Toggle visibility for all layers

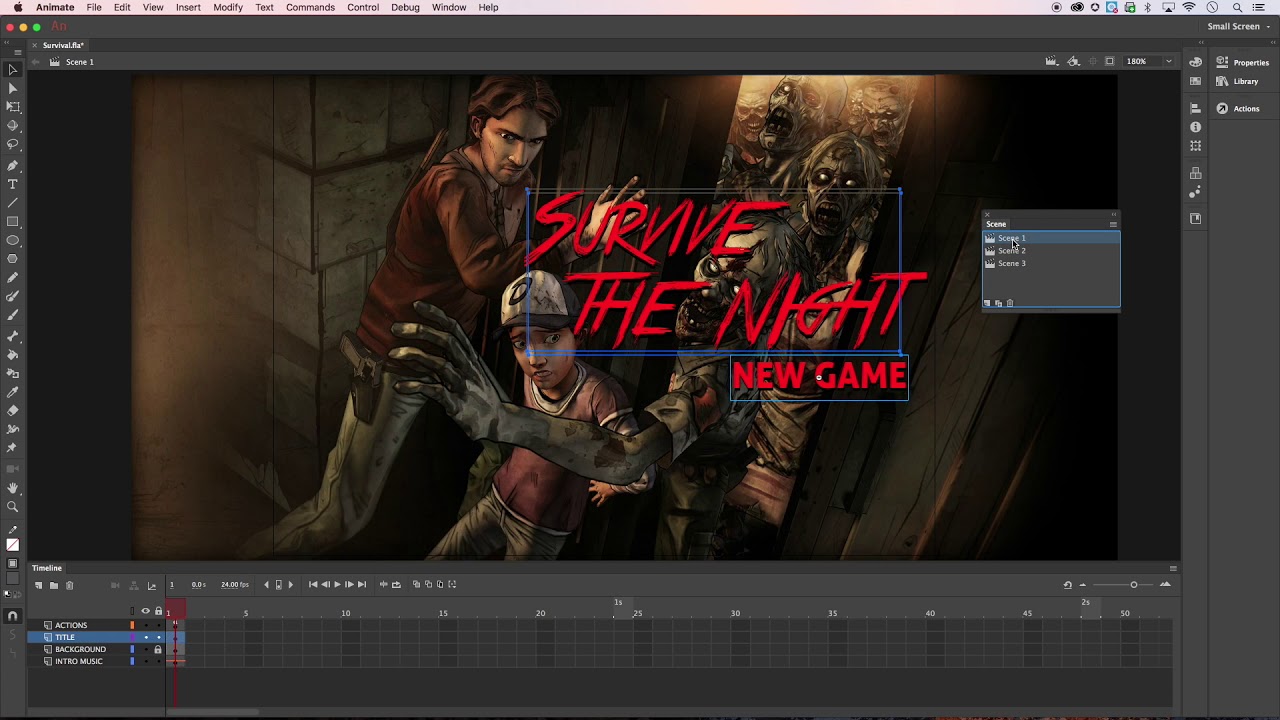pos(145,611)
